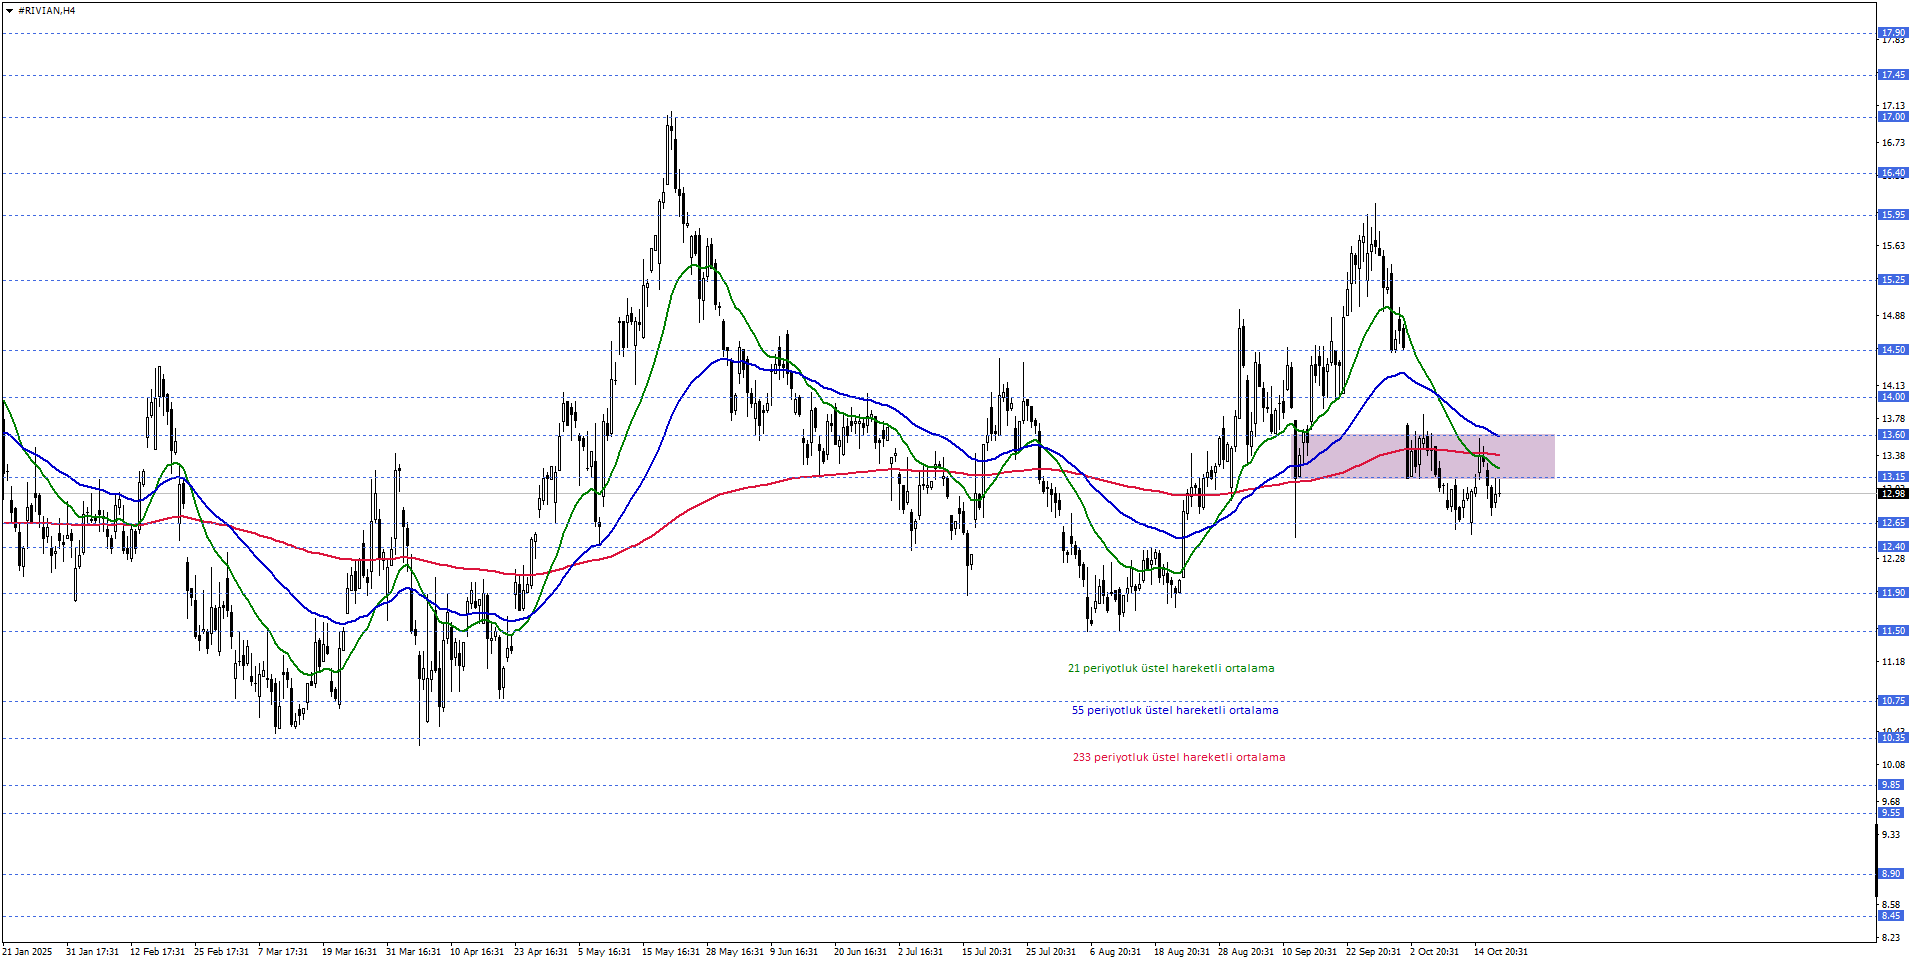Select the blue 55-period moving average label
This screenshot has height=963, width=1916.
1174,710
